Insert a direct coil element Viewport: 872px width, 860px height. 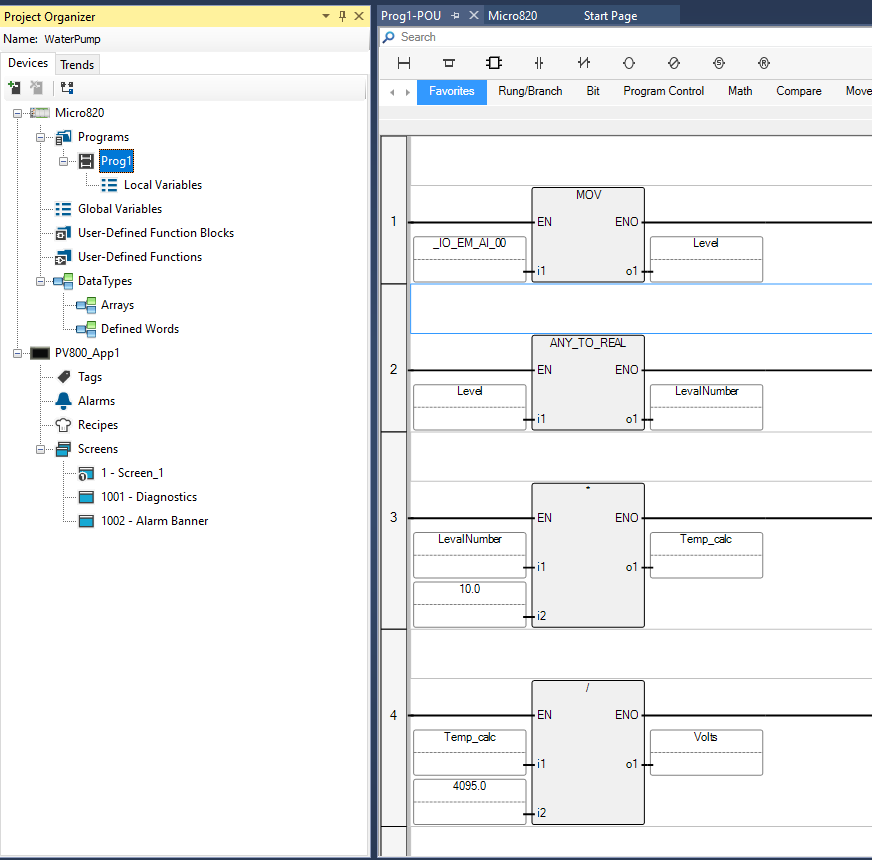(x=629, y=63)
